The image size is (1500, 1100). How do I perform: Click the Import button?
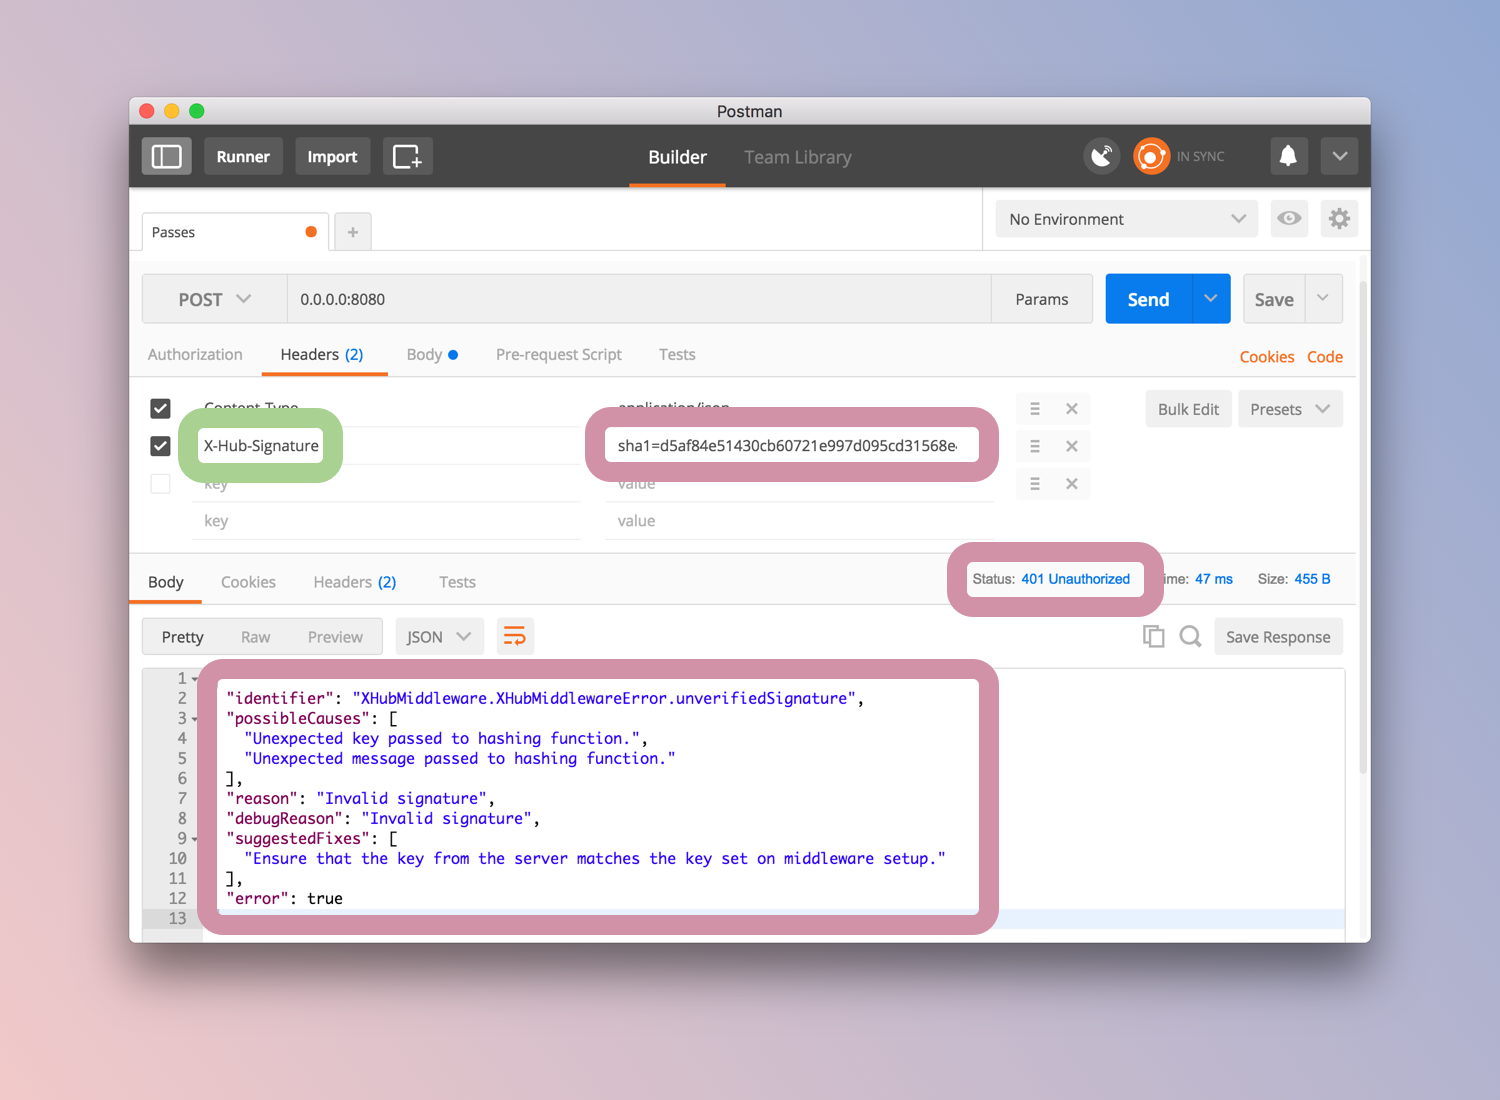[332, 157]
